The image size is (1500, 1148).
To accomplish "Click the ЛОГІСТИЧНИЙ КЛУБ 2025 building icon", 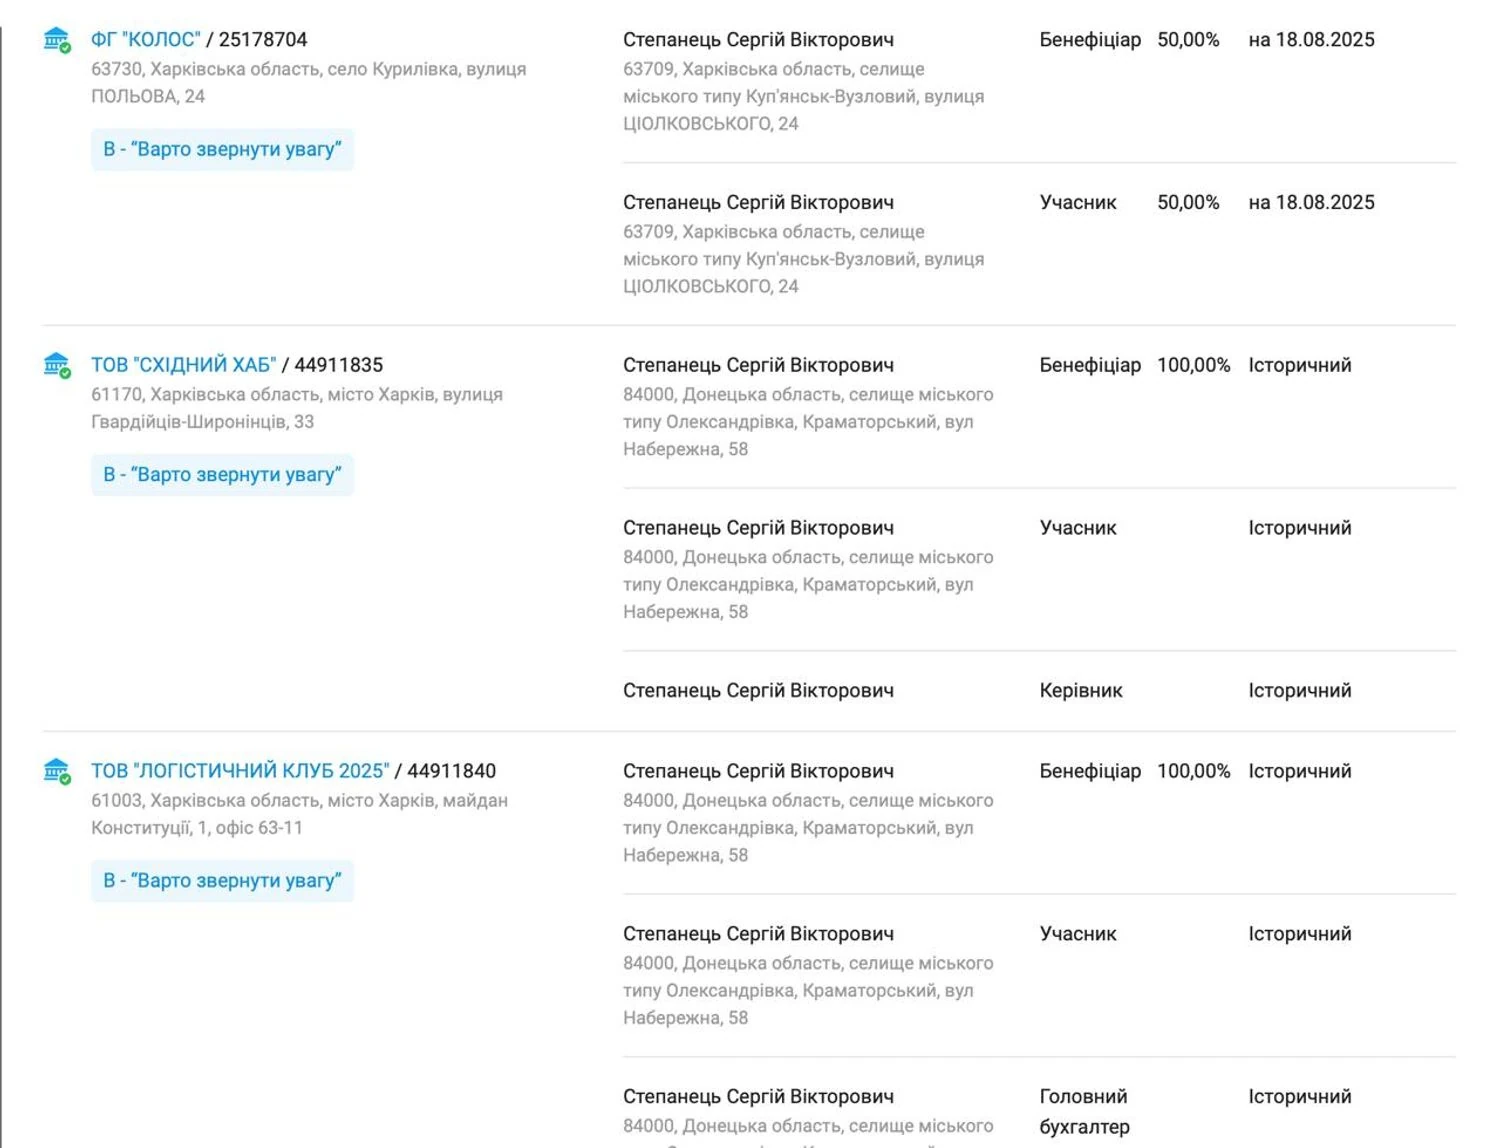I will tap(56, 771).
